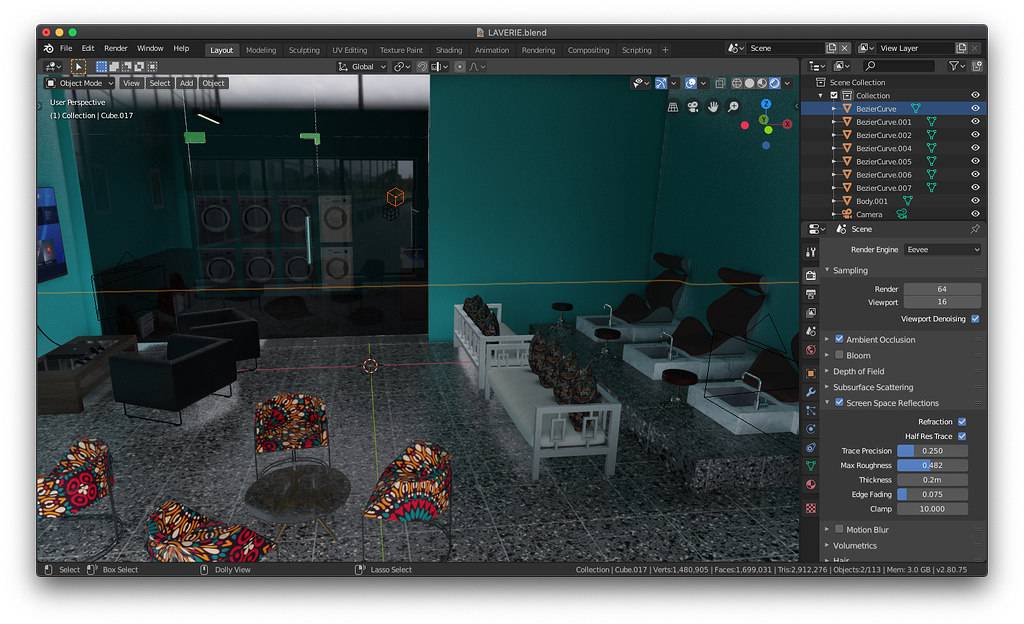1024x624 pixels.
Task: Open viewport Select menu button
Action: (x=159, y=83)
